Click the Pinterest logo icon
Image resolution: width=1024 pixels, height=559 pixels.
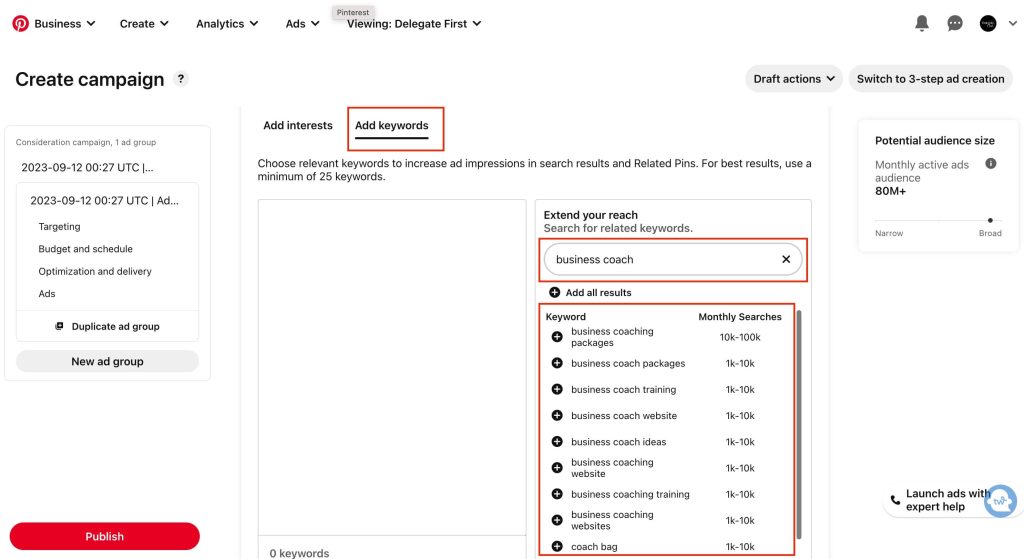[x=20, y=24]
